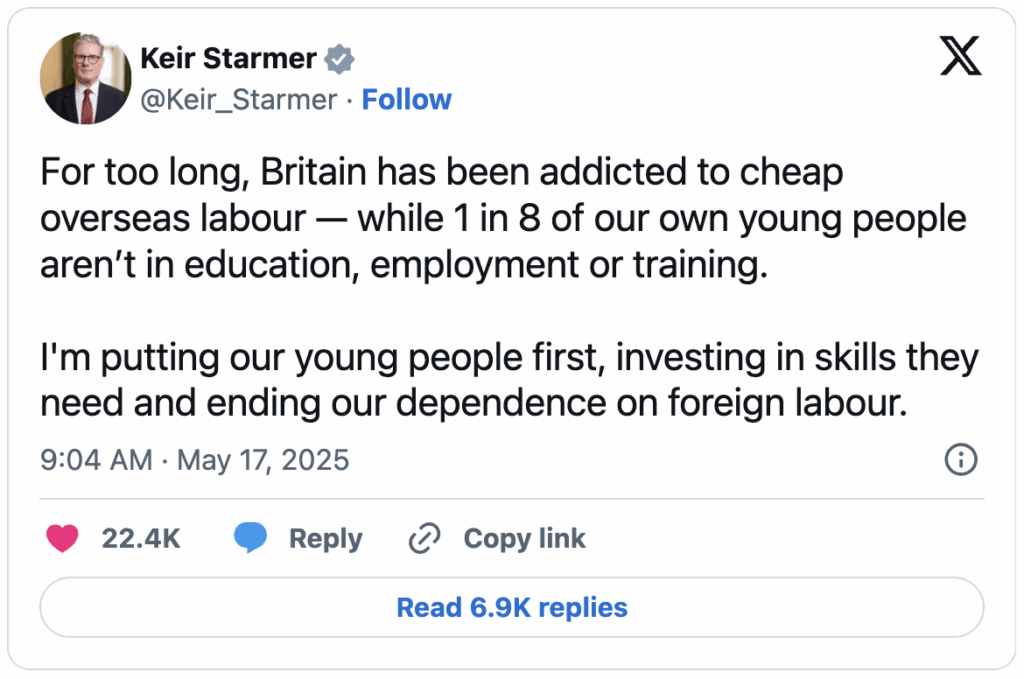Screen dimensions: 1024x679
Task: Click the May 17, 2025 date
Action: click(263, 460)
